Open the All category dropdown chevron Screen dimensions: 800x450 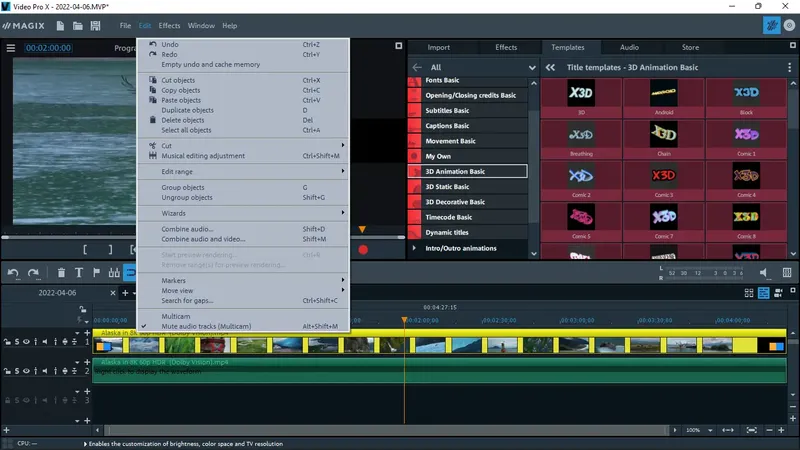point(532,67)
